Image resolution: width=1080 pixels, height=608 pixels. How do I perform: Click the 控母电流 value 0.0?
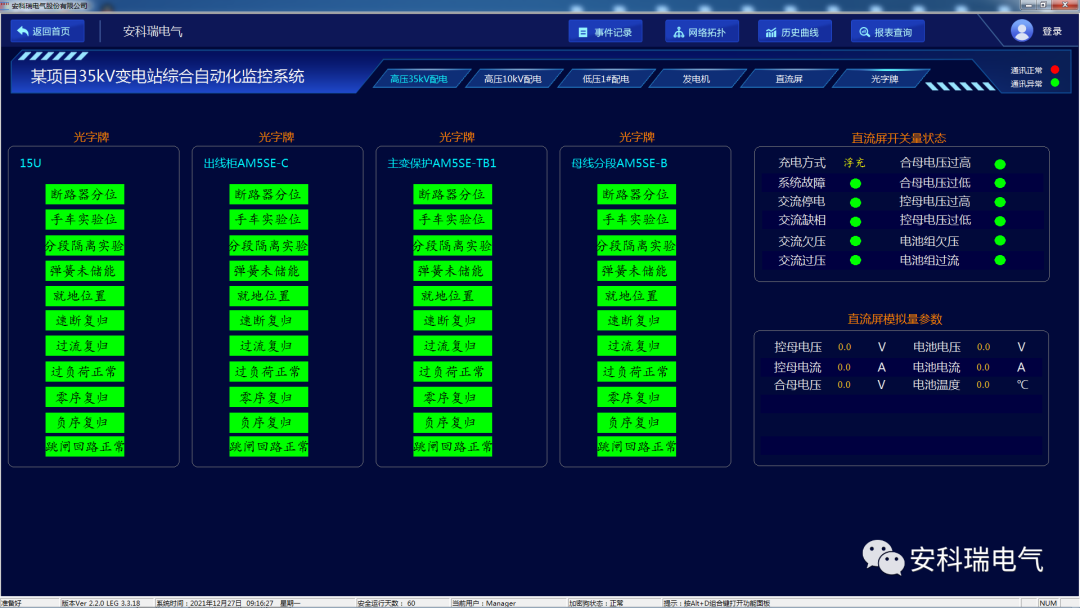coord(844,367)
